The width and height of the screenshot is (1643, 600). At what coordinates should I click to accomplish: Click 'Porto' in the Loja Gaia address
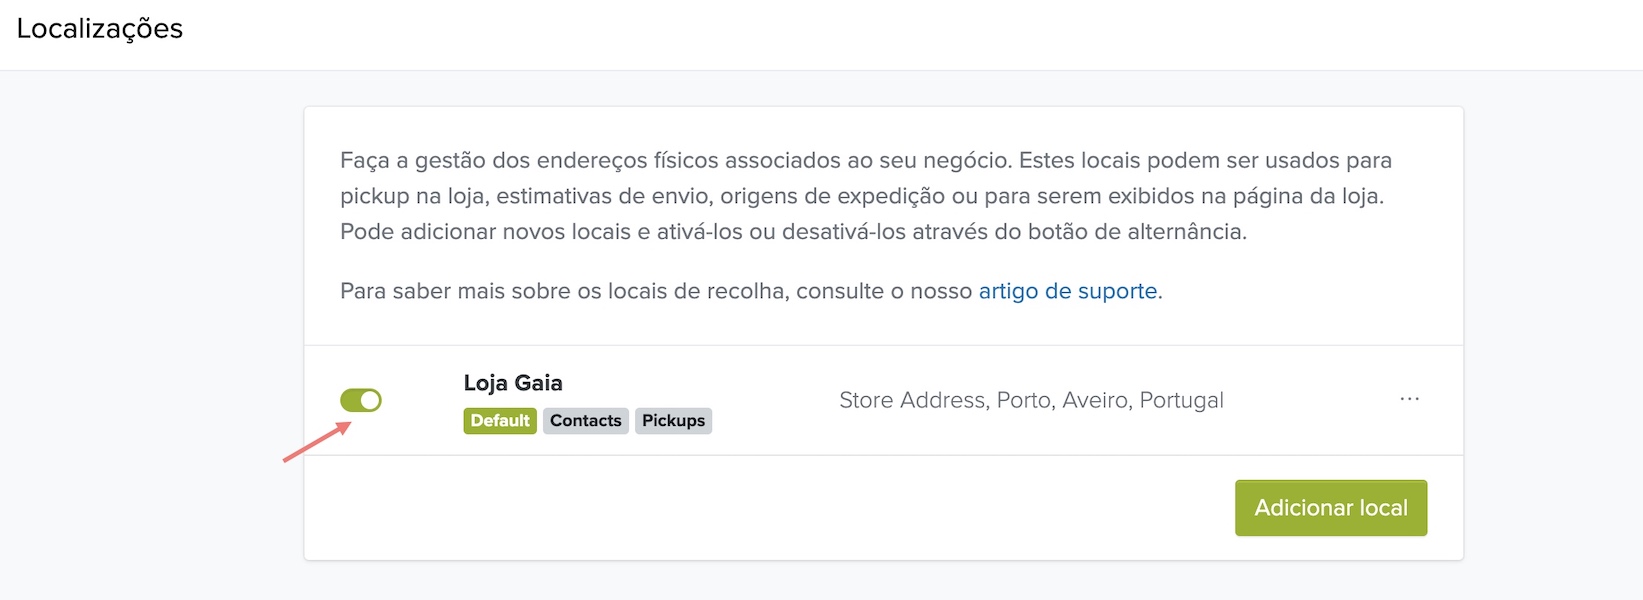click(x=1024, y=400)
